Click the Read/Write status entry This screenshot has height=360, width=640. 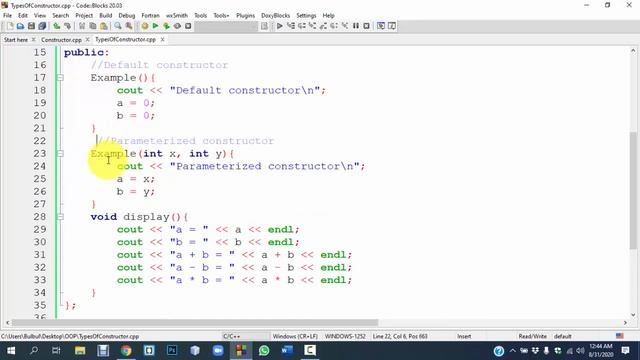[532, 336]
